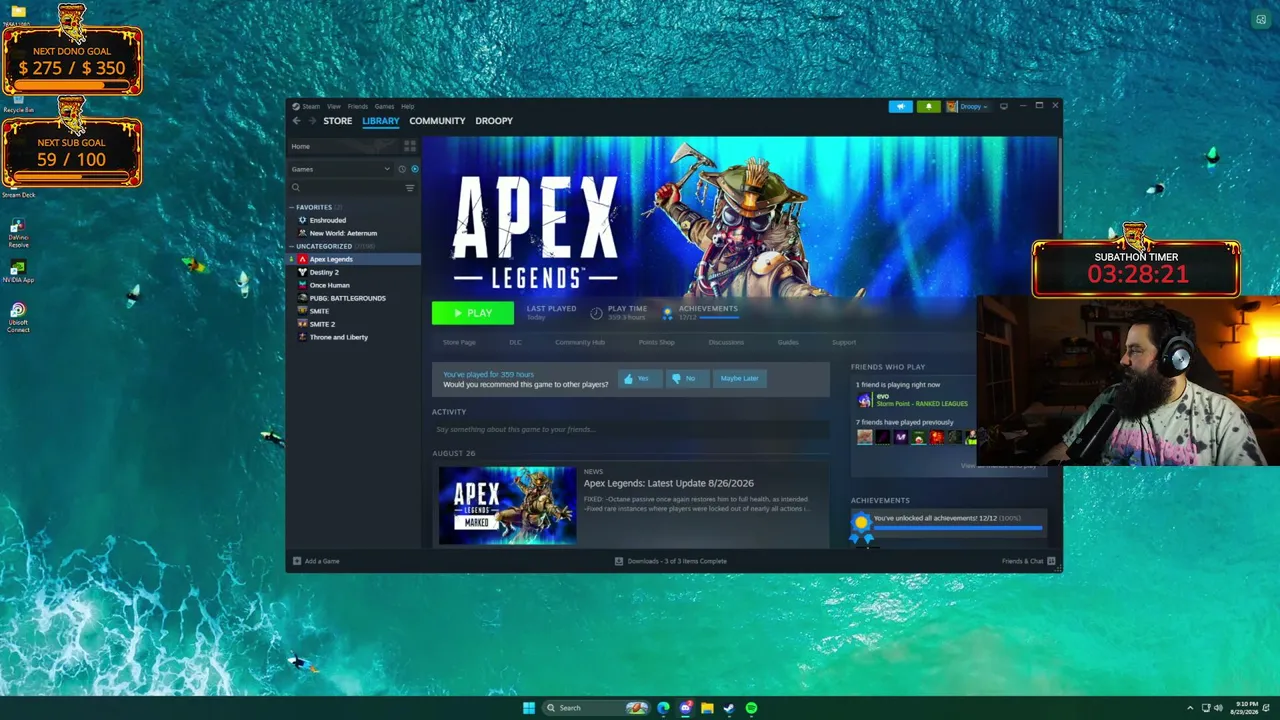Click Add a Game plus icon
Screen dimensions: 1280x720
point(296,561)
